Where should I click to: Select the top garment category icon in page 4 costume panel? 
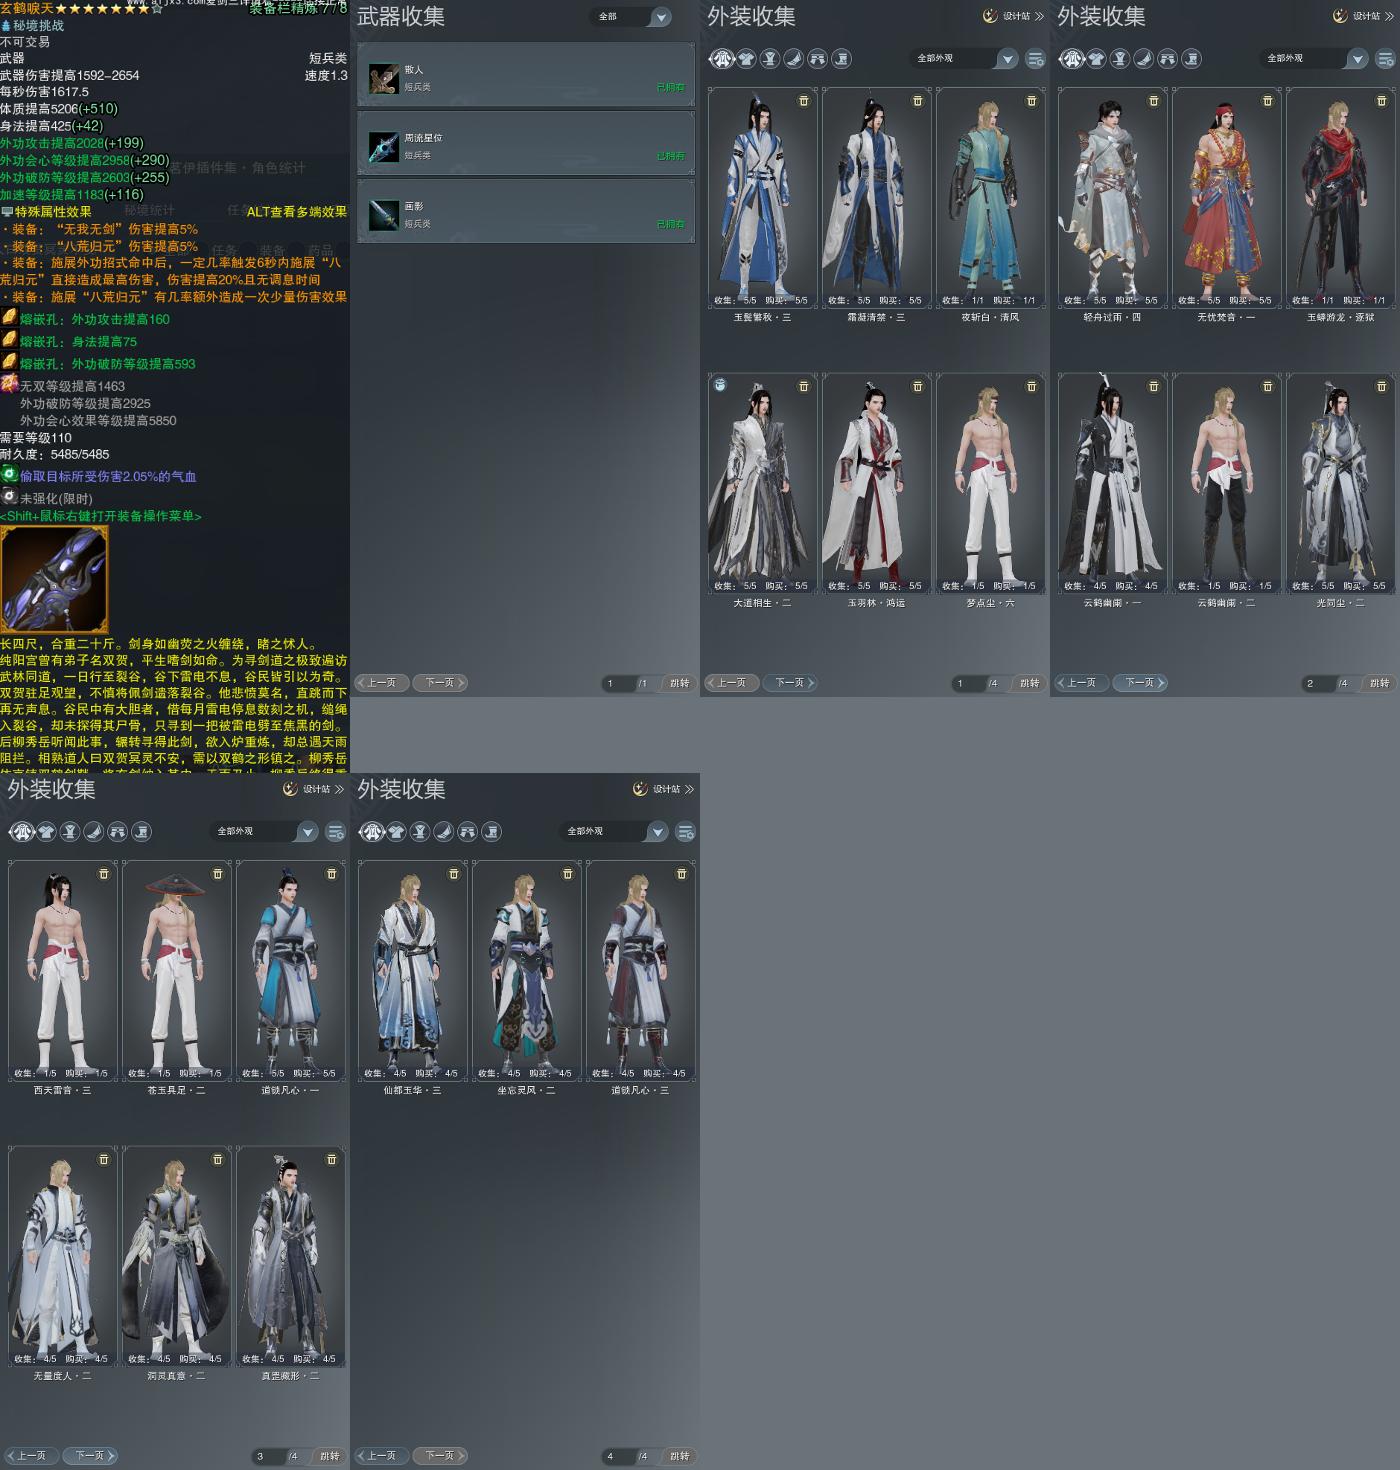(396, 832)
